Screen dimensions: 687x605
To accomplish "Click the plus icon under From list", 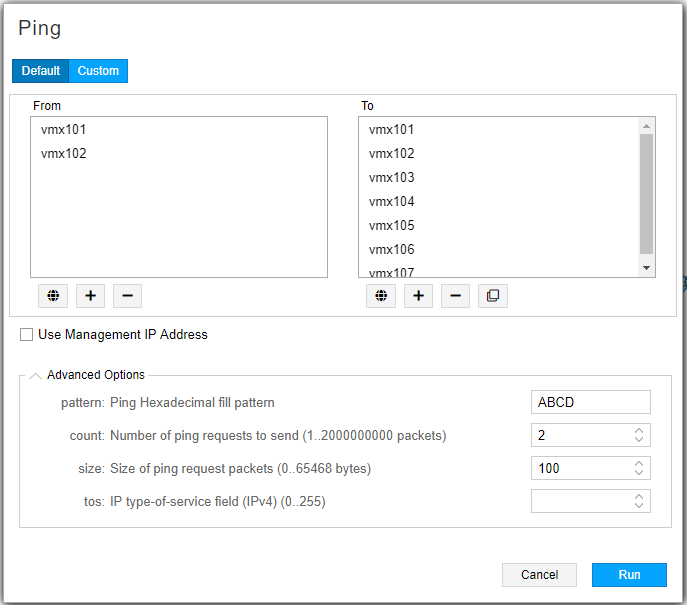I will [x=90, y=296].
